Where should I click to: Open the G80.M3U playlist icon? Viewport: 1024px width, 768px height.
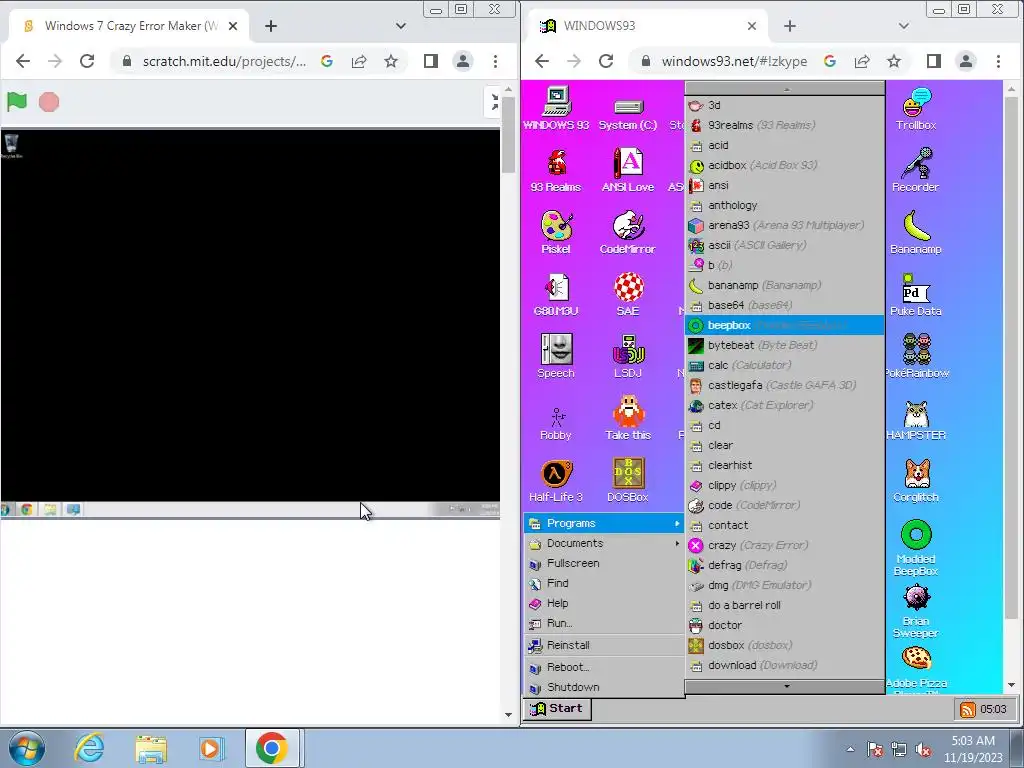556,295
